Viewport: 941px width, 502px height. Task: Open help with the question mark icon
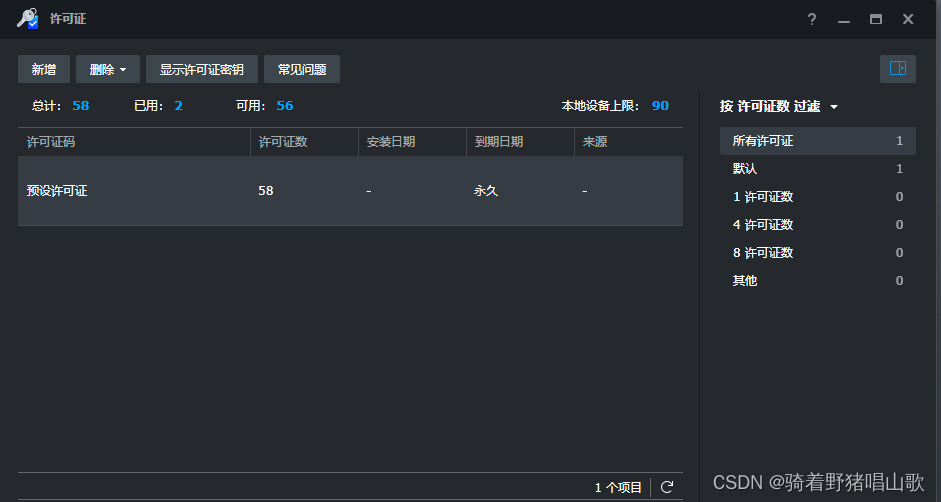point(811,19)
